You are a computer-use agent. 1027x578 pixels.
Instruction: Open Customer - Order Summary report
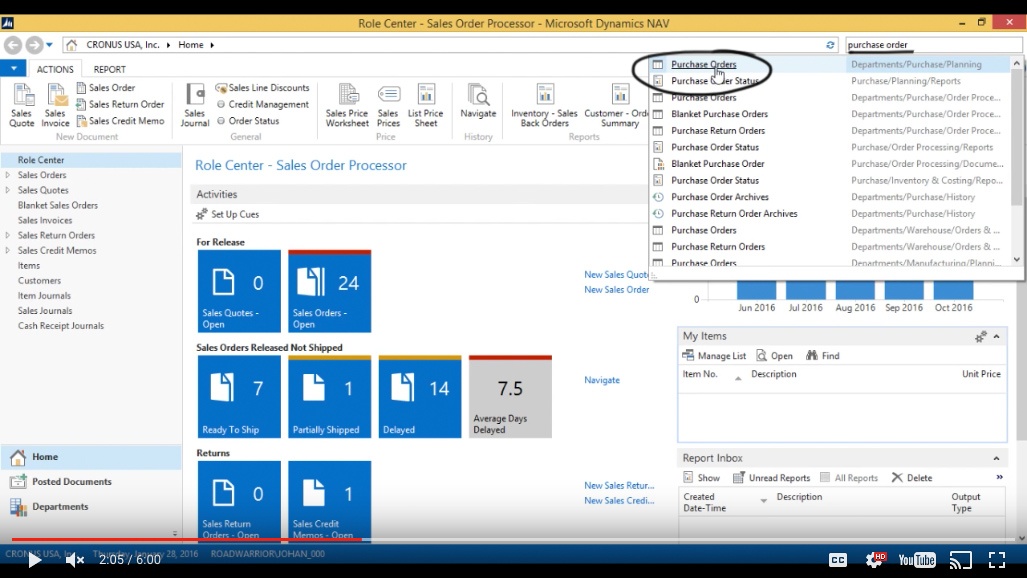click(x=616, y=105)
